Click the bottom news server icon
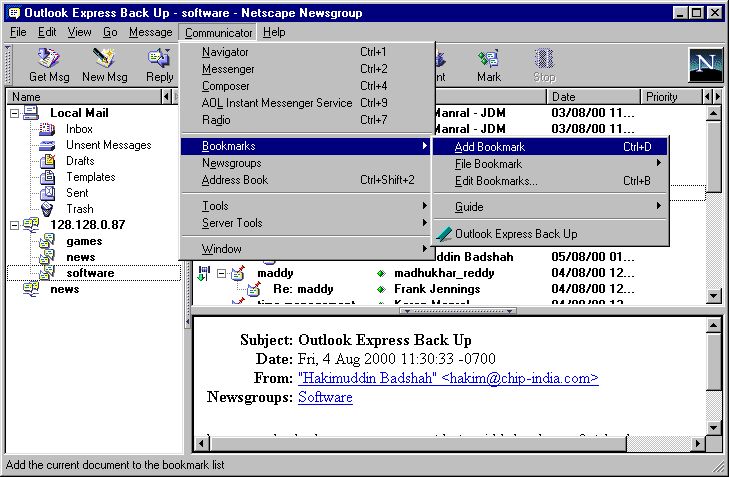The width and height of the screenshot is (729, 477). (x=31, y=289)
